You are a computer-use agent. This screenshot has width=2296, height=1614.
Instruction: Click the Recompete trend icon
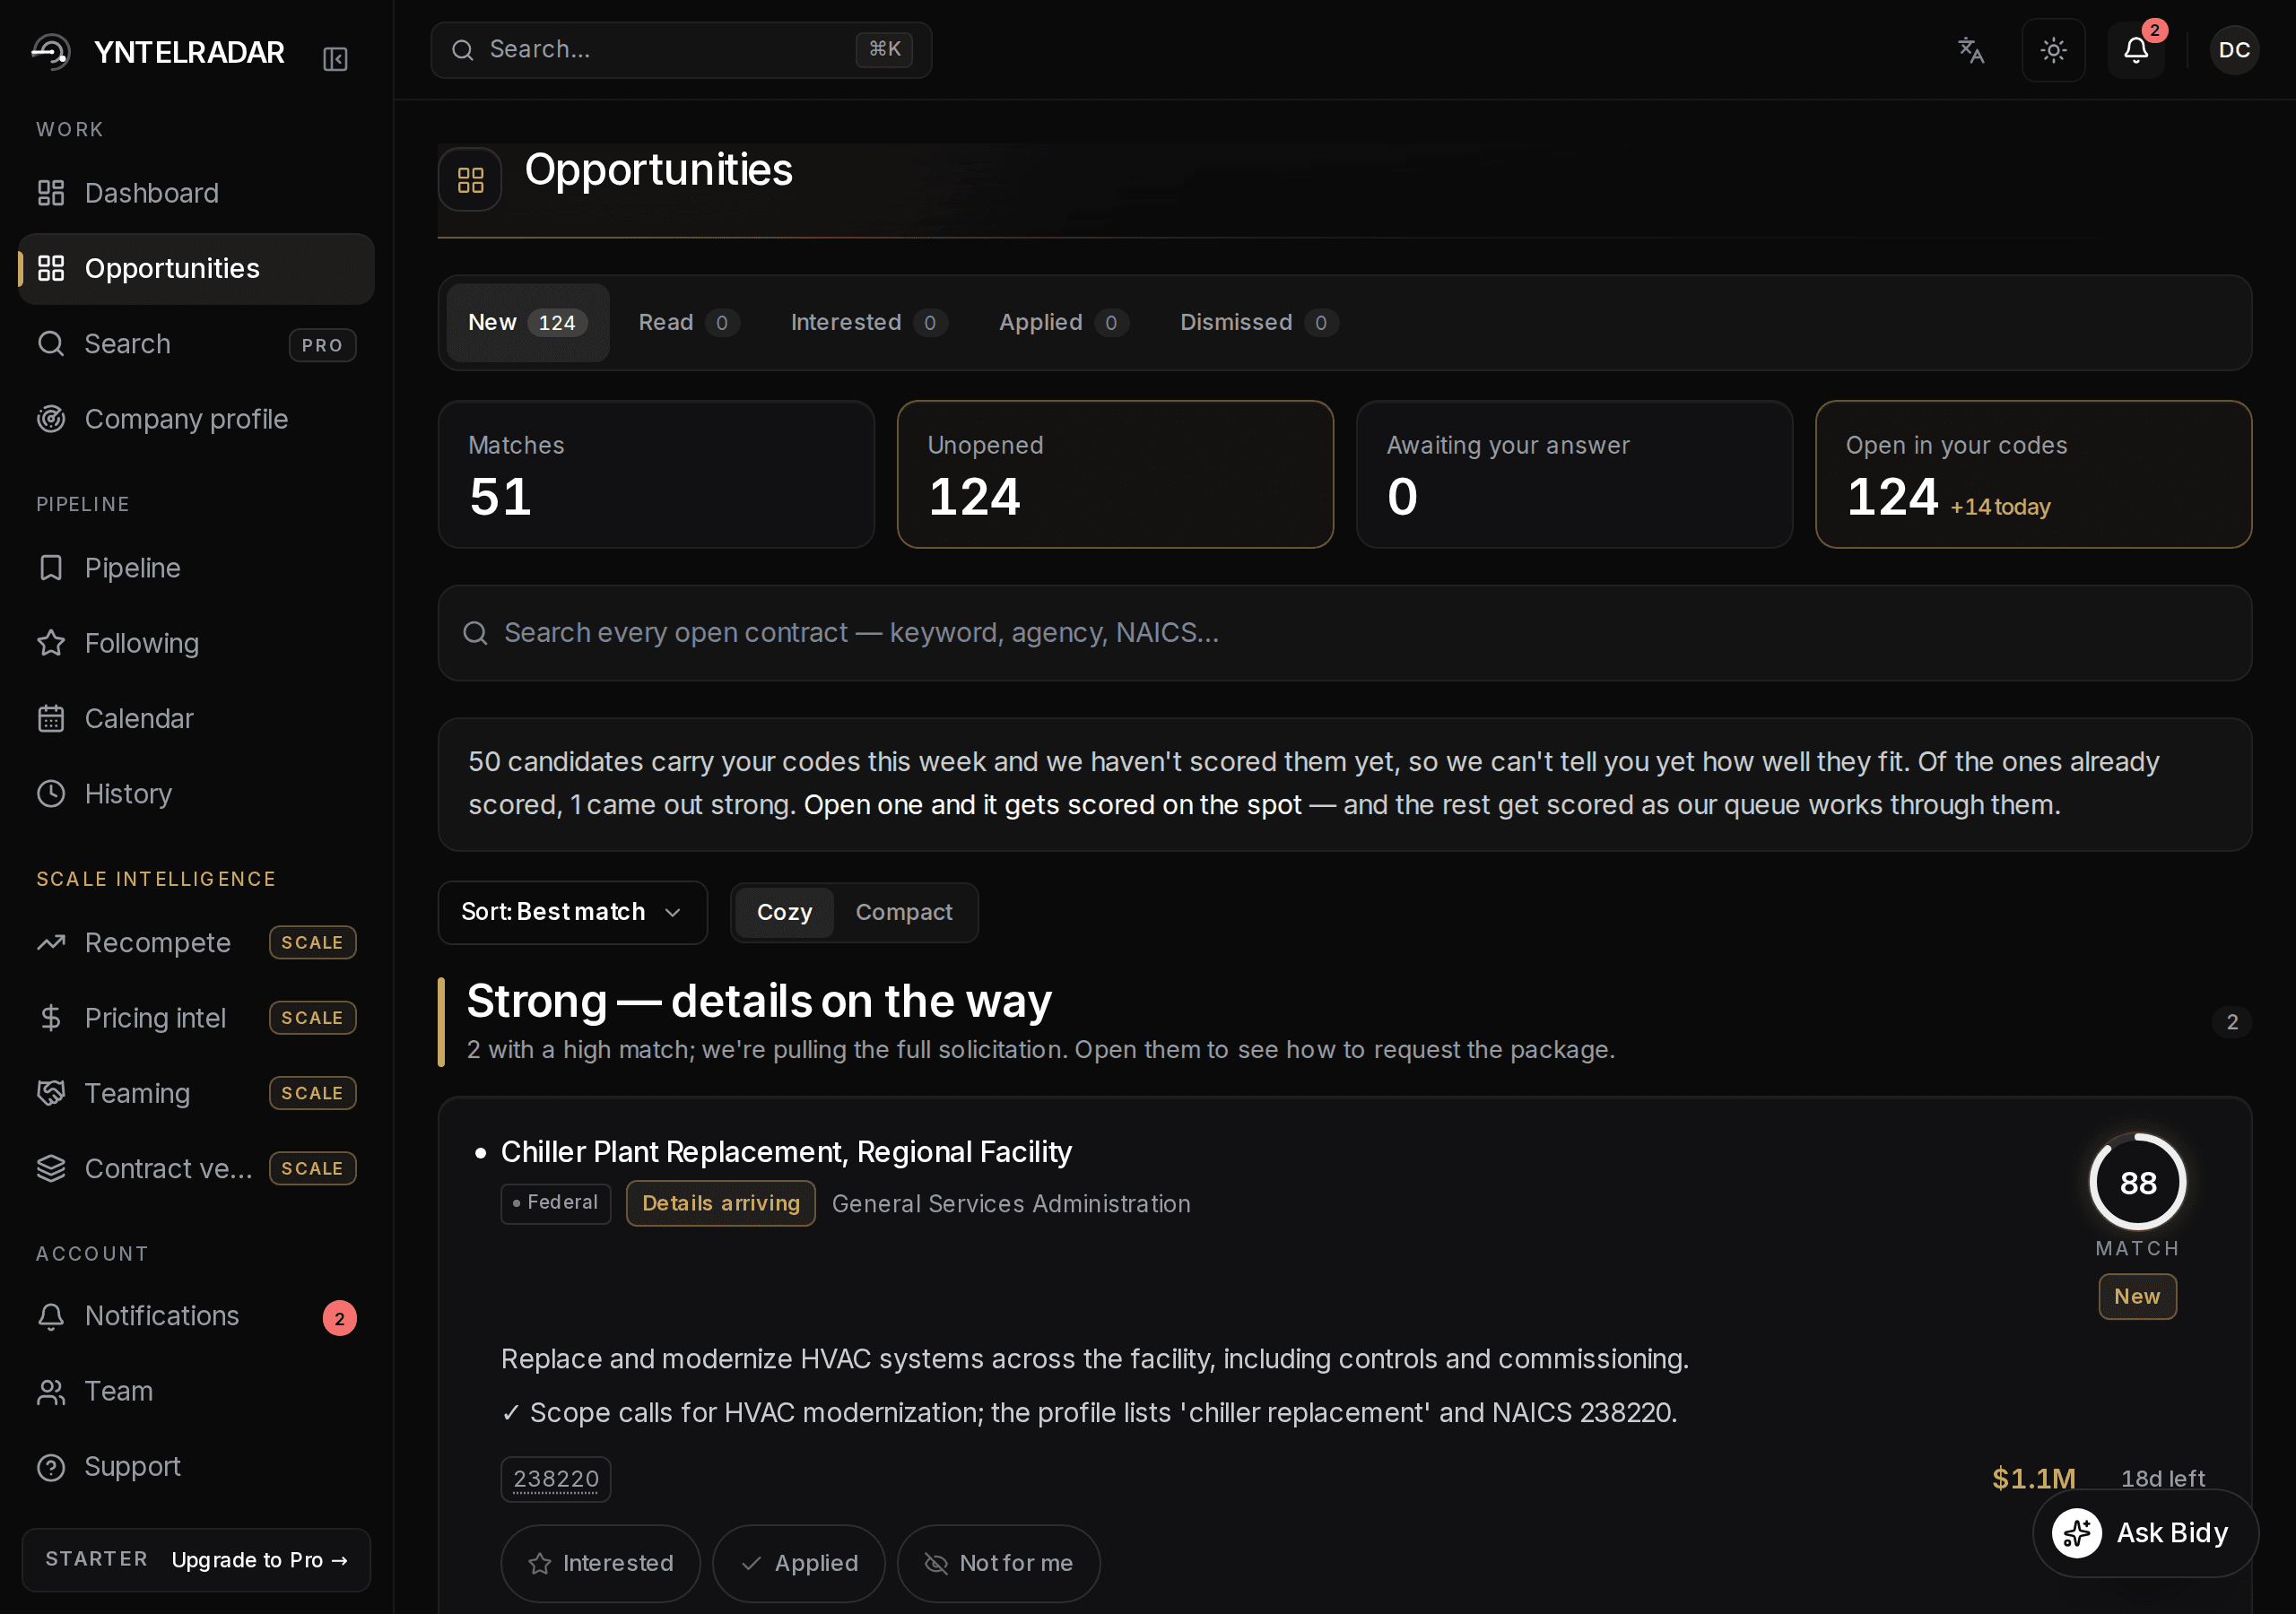coord(51,943)
